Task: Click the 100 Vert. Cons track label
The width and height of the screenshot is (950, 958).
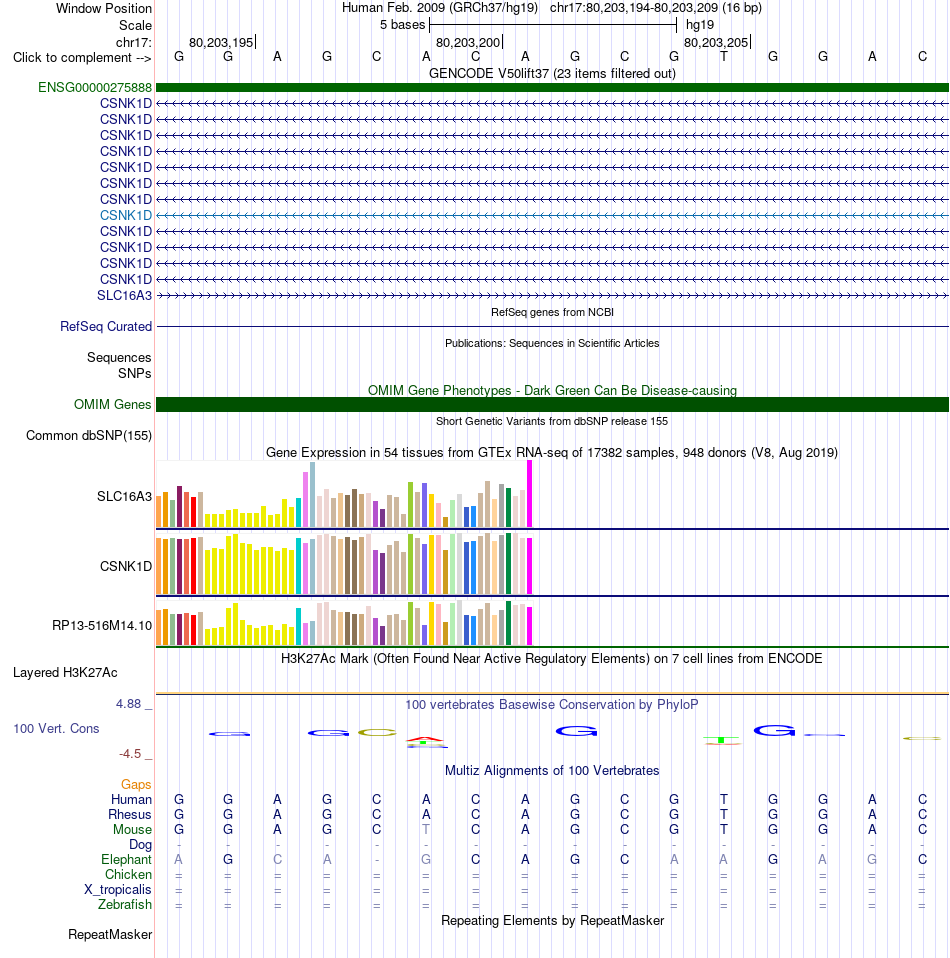Action: [56, 728]
